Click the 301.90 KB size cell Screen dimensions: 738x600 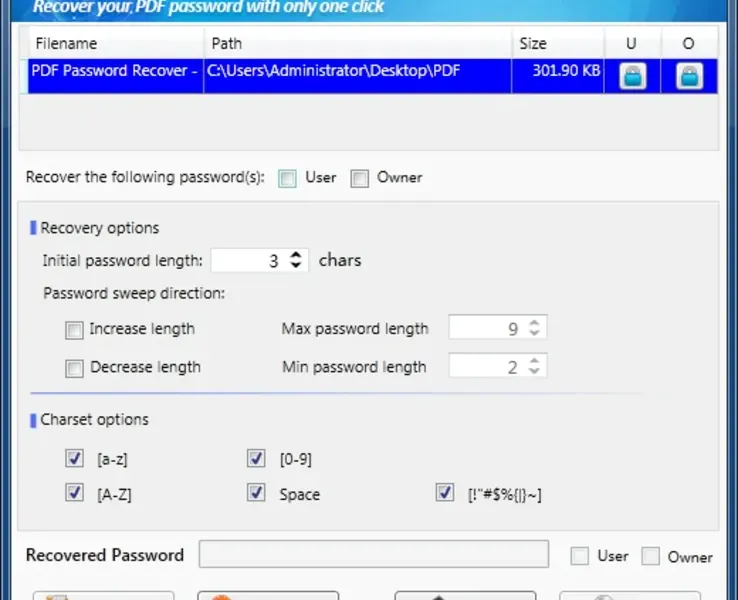tap(558, 76)
